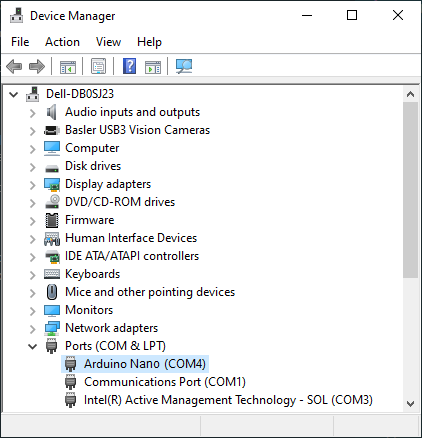
Task: Select the Dell-DB0SJ23 computer root icon
Action: [32, 94]
